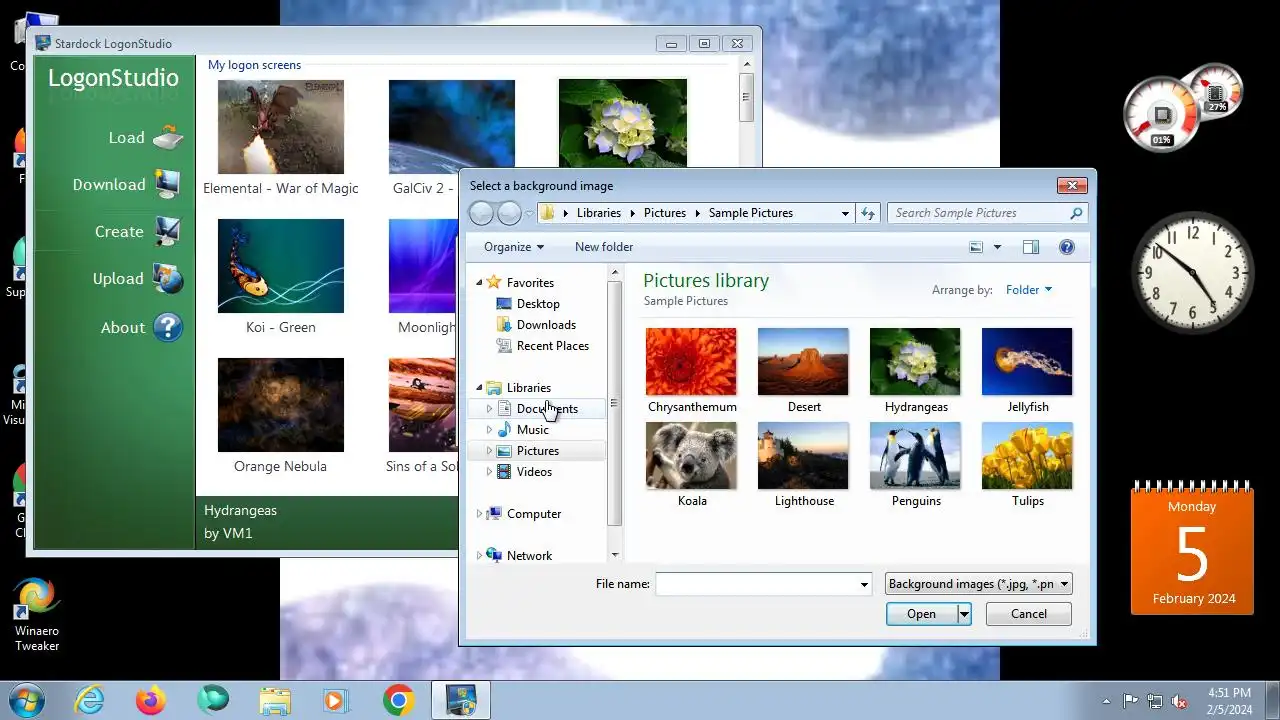Click Sample Pictures in the breadcrumb

(x=751, y=213)
